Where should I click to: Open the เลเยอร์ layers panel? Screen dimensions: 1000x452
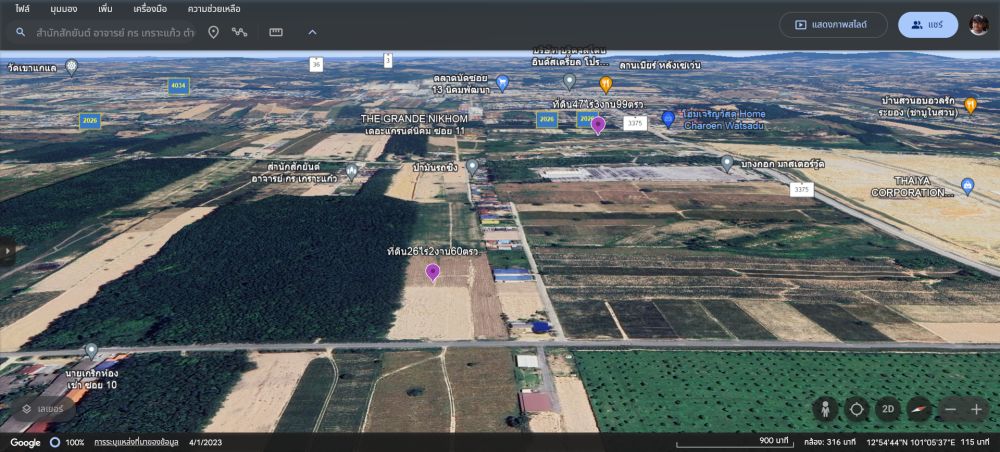tap(41, 408)
